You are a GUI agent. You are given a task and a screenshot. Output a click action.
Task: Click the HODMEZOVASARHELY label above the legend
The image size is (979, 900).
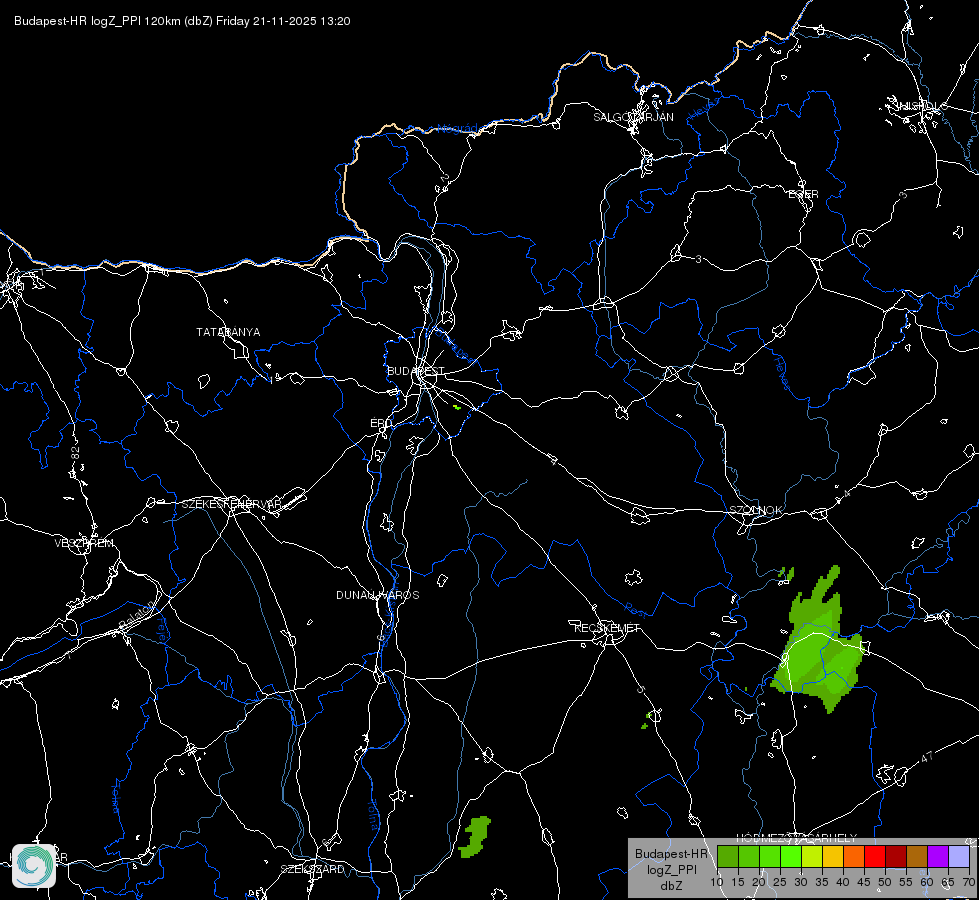tap(796, 838)
